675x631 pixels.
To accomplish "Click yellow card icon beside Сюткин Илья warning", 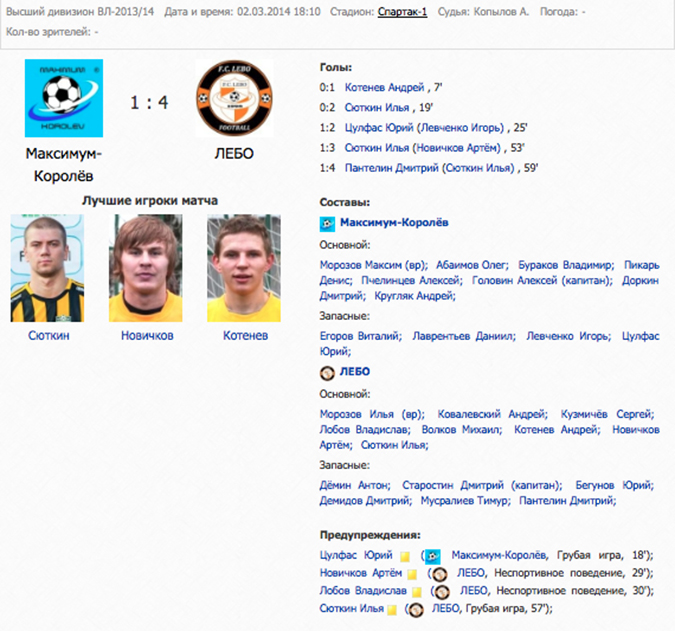I will point(392,610).
